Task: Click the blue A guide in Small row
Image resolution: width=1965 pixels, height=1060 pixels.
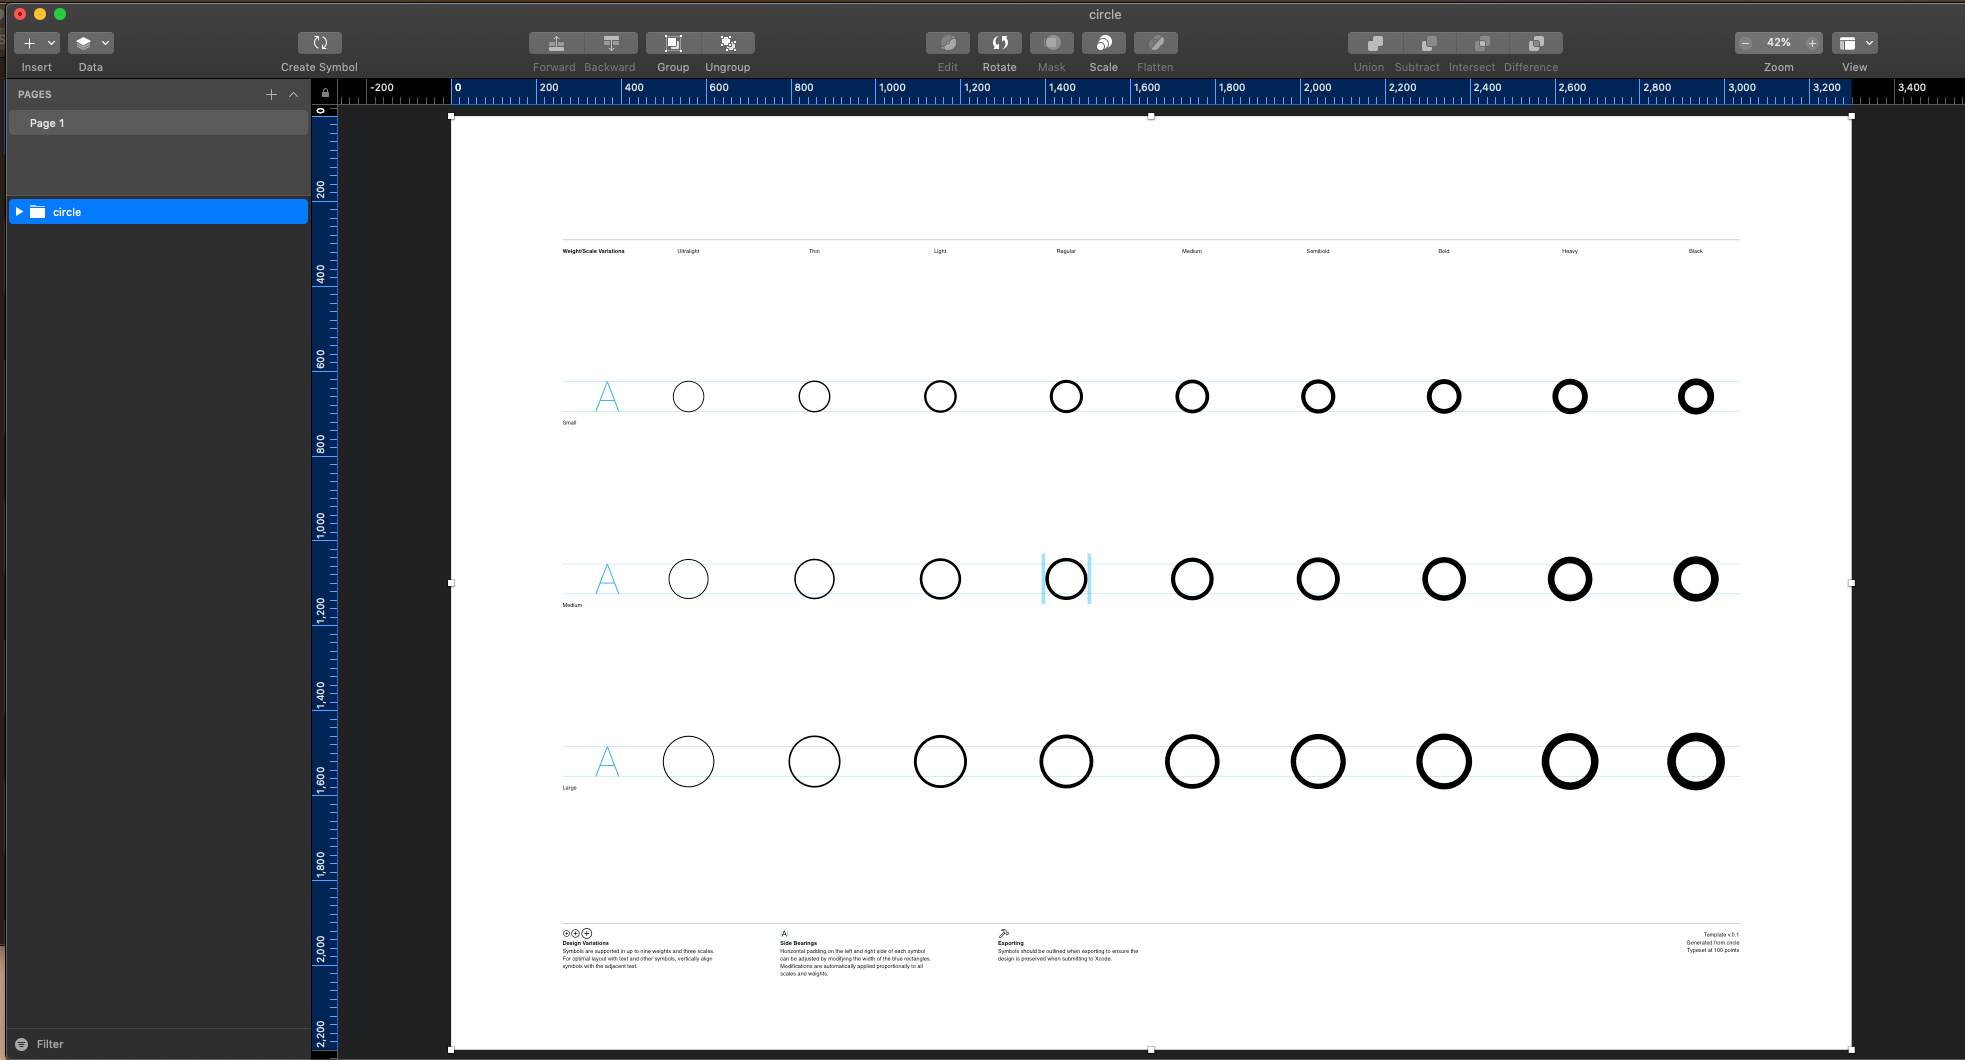Action: [x=607, y=397]
